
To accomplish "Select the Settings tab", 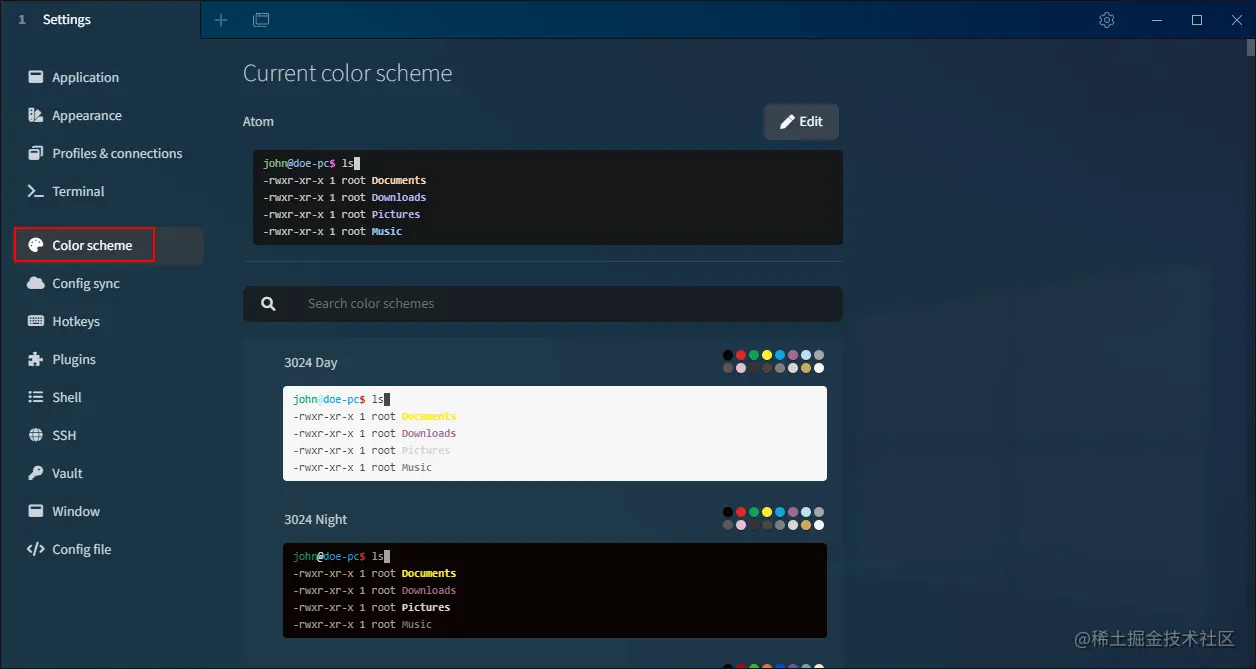I will pos(100,20).
